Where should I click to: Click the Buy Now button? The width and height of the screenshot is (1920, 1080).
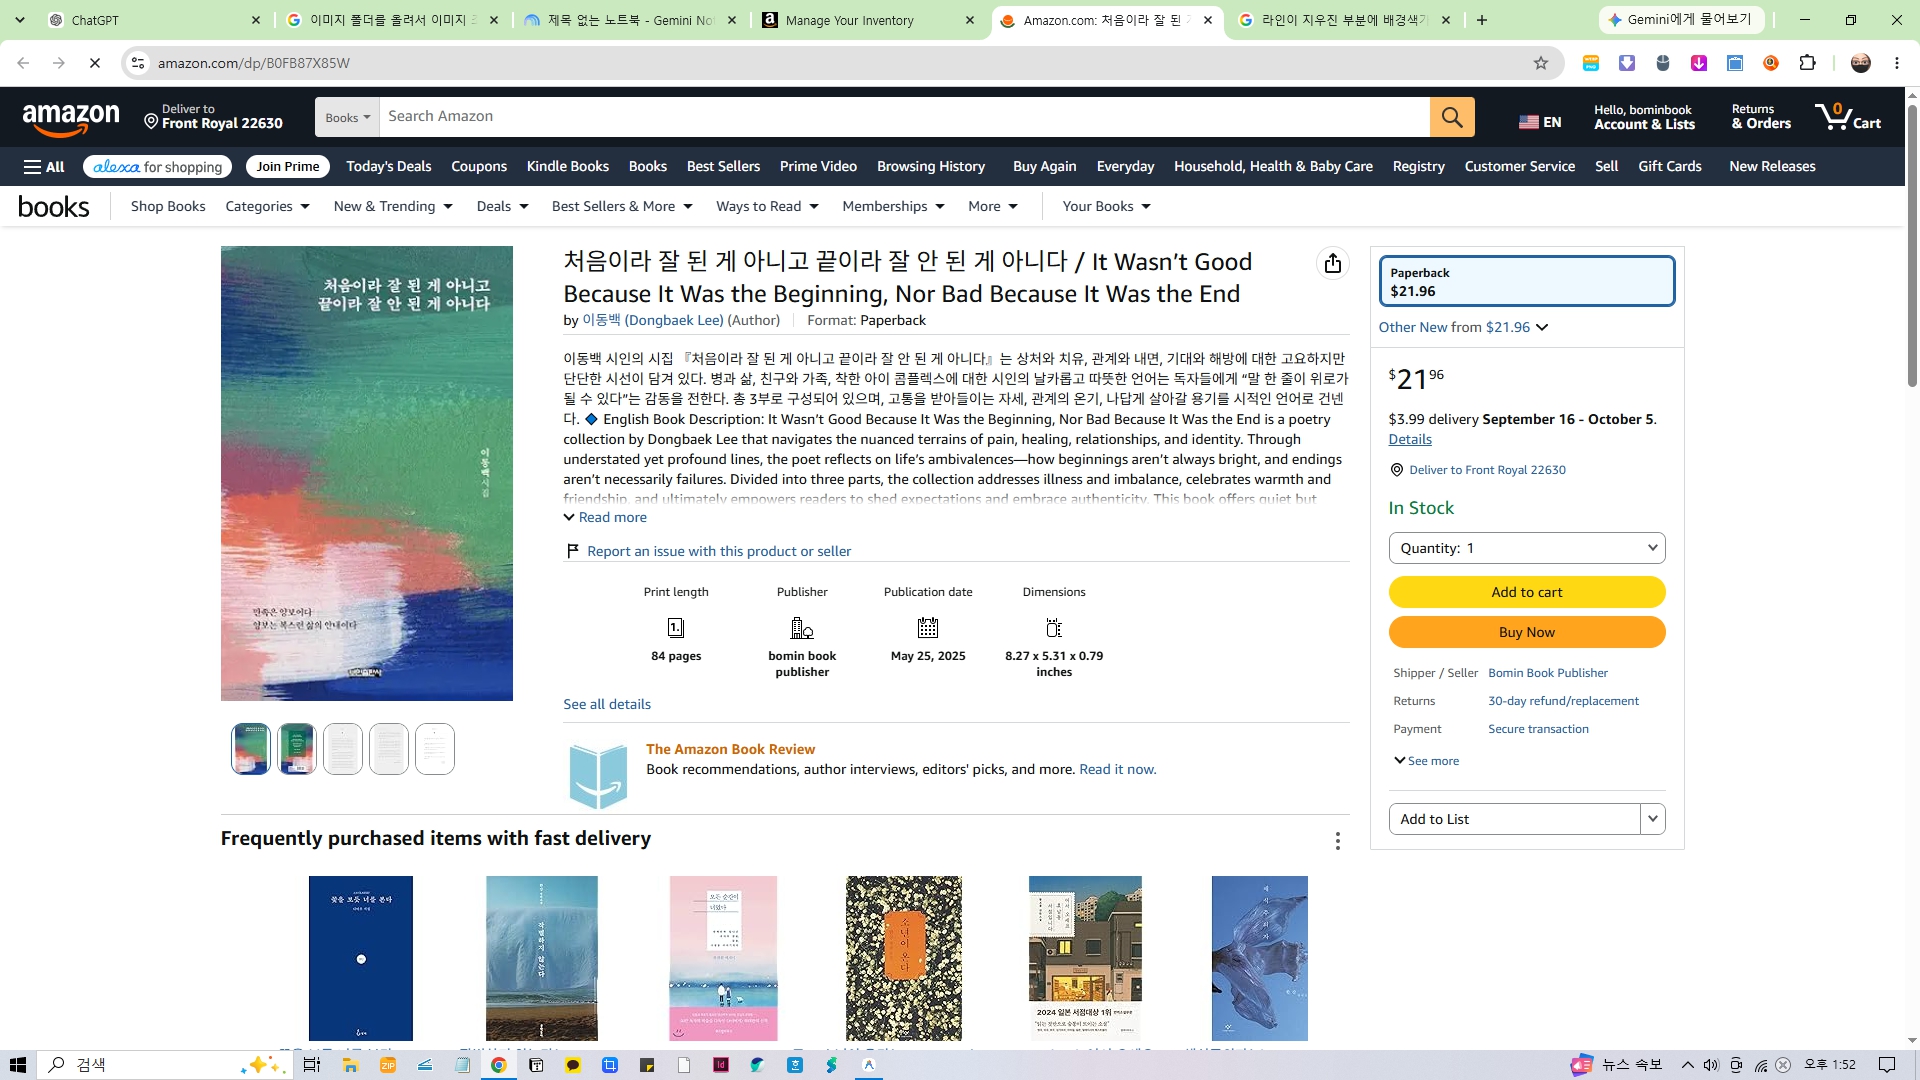(x=1527, y=632)
